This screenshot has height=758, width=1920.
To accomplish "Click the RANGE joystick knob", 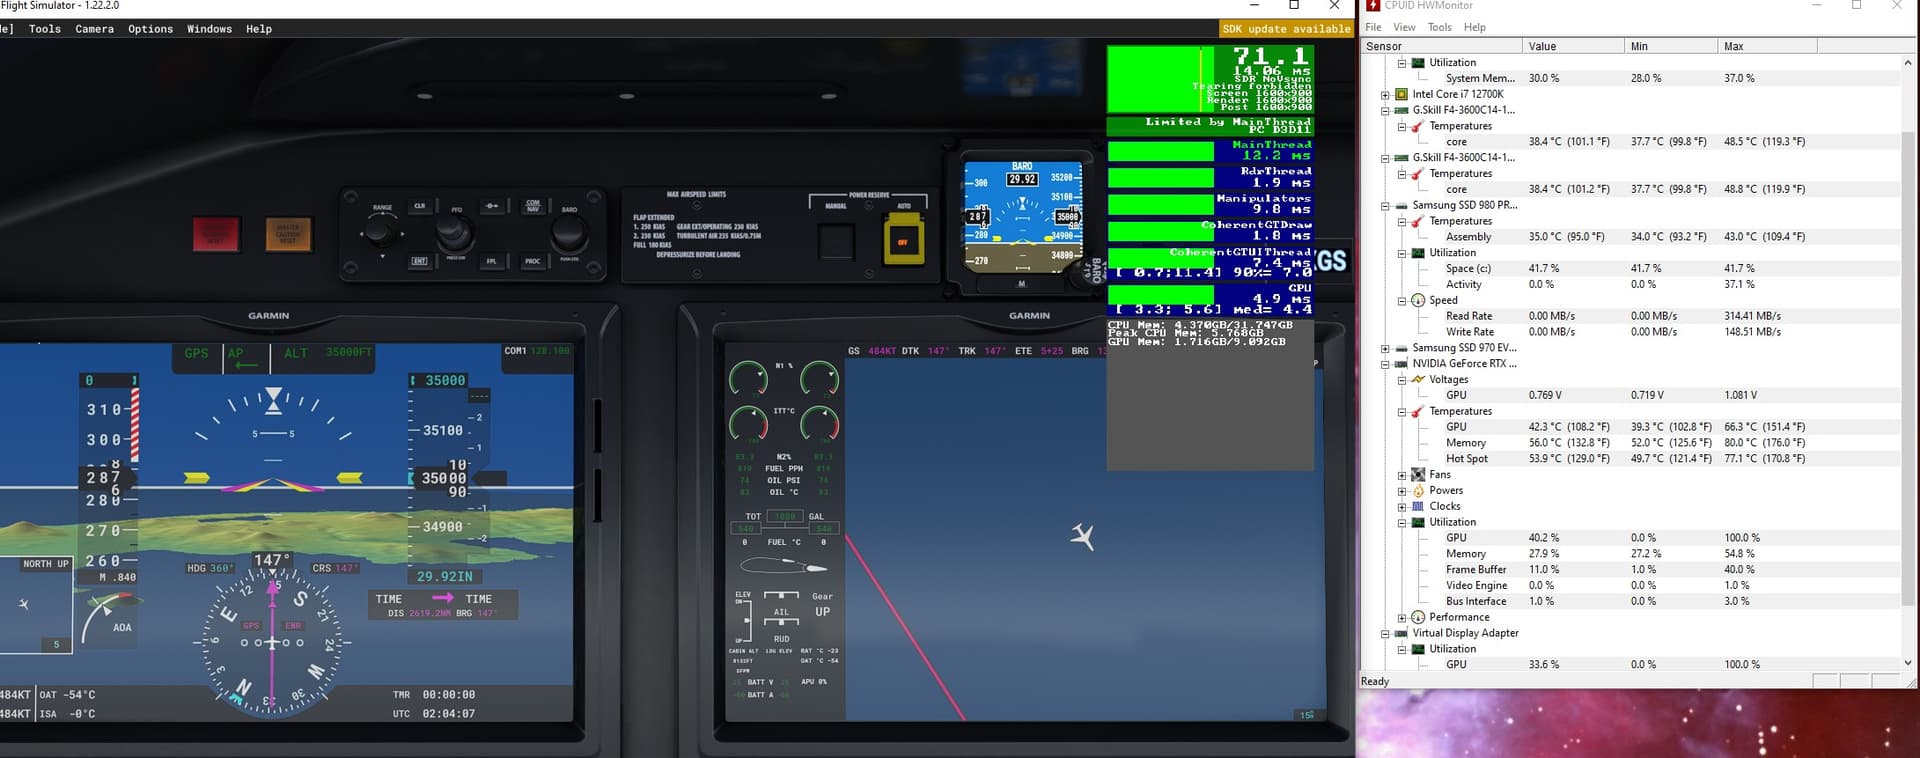I will pyautogui.click(x=379, y=233).
